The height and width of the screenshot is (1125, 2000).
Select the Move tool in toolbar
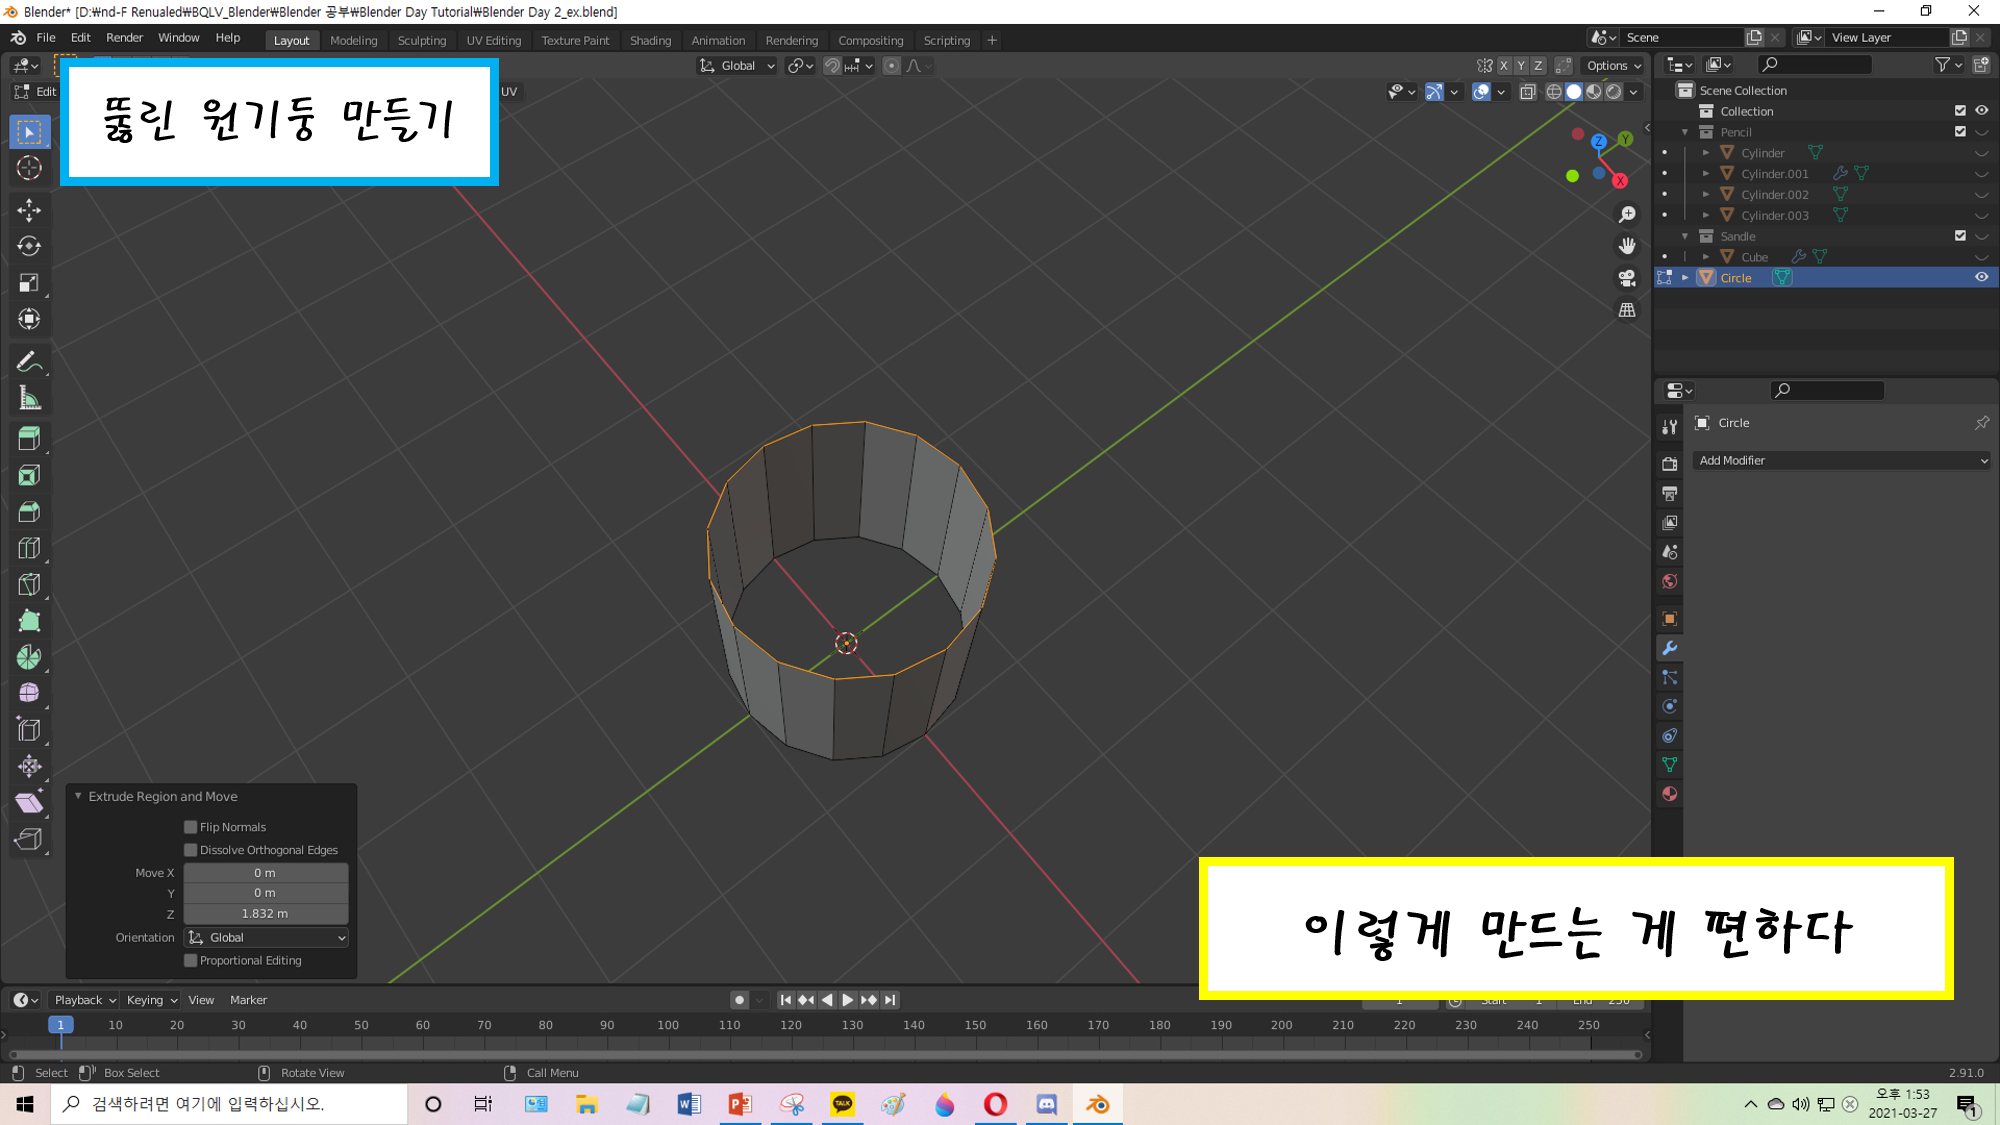click(x=29, y=210)
